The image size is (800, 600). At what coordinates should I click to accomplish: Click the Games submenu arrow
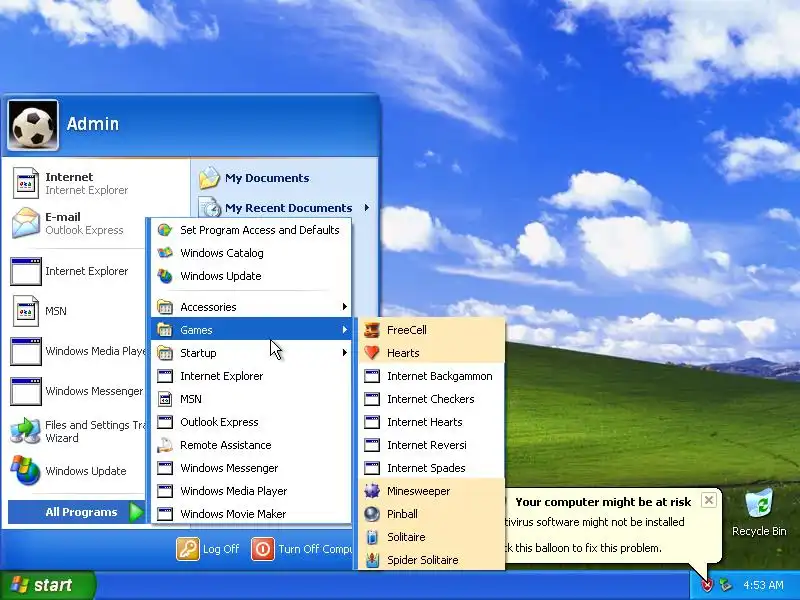345,330
